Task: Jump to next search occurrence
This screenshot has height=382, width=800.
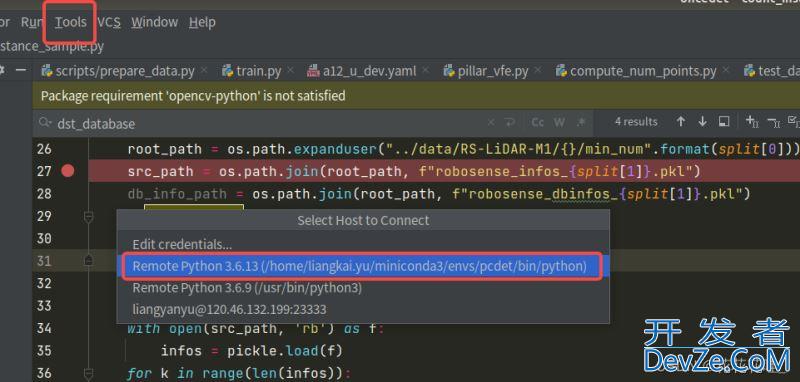Action: [703, 122]
